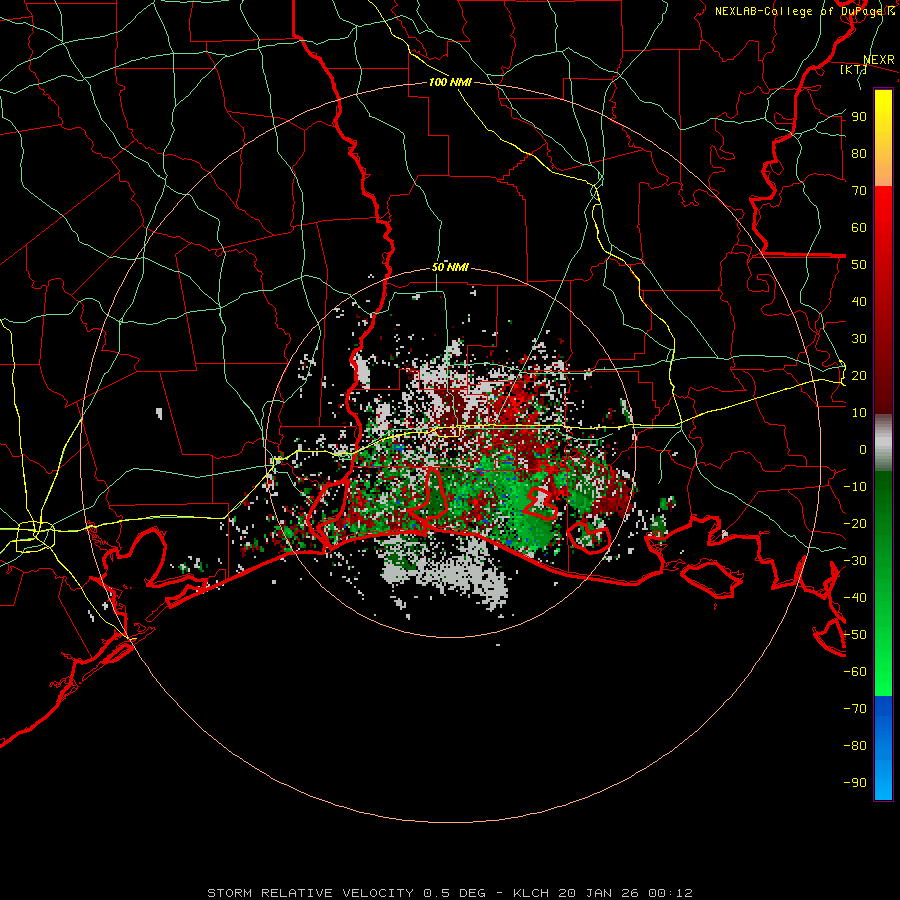Click the -20 value on velocity scale
This screenshot has width=900, height=900.
855,524
